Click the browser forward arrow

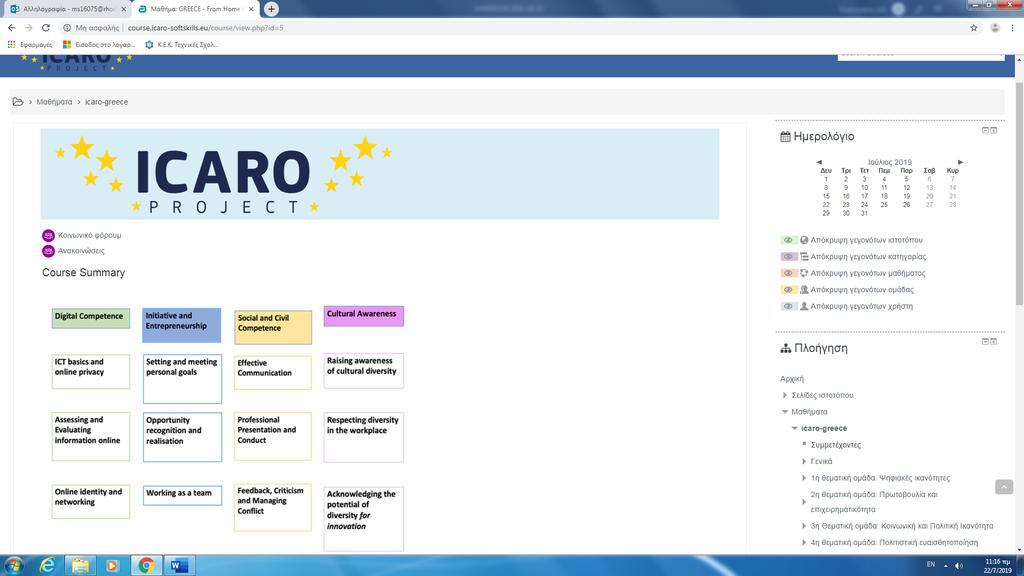click(29, 28)
